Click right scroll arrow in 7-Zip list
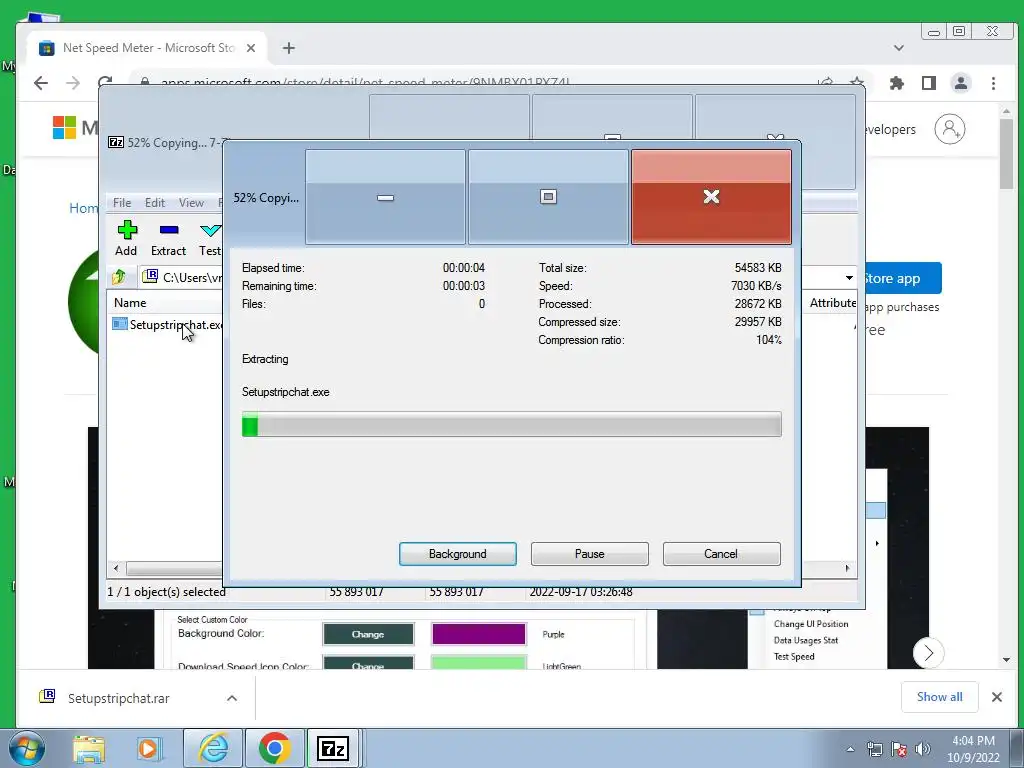The width and height of the screenshot is (1024, 768). point(848,568)
